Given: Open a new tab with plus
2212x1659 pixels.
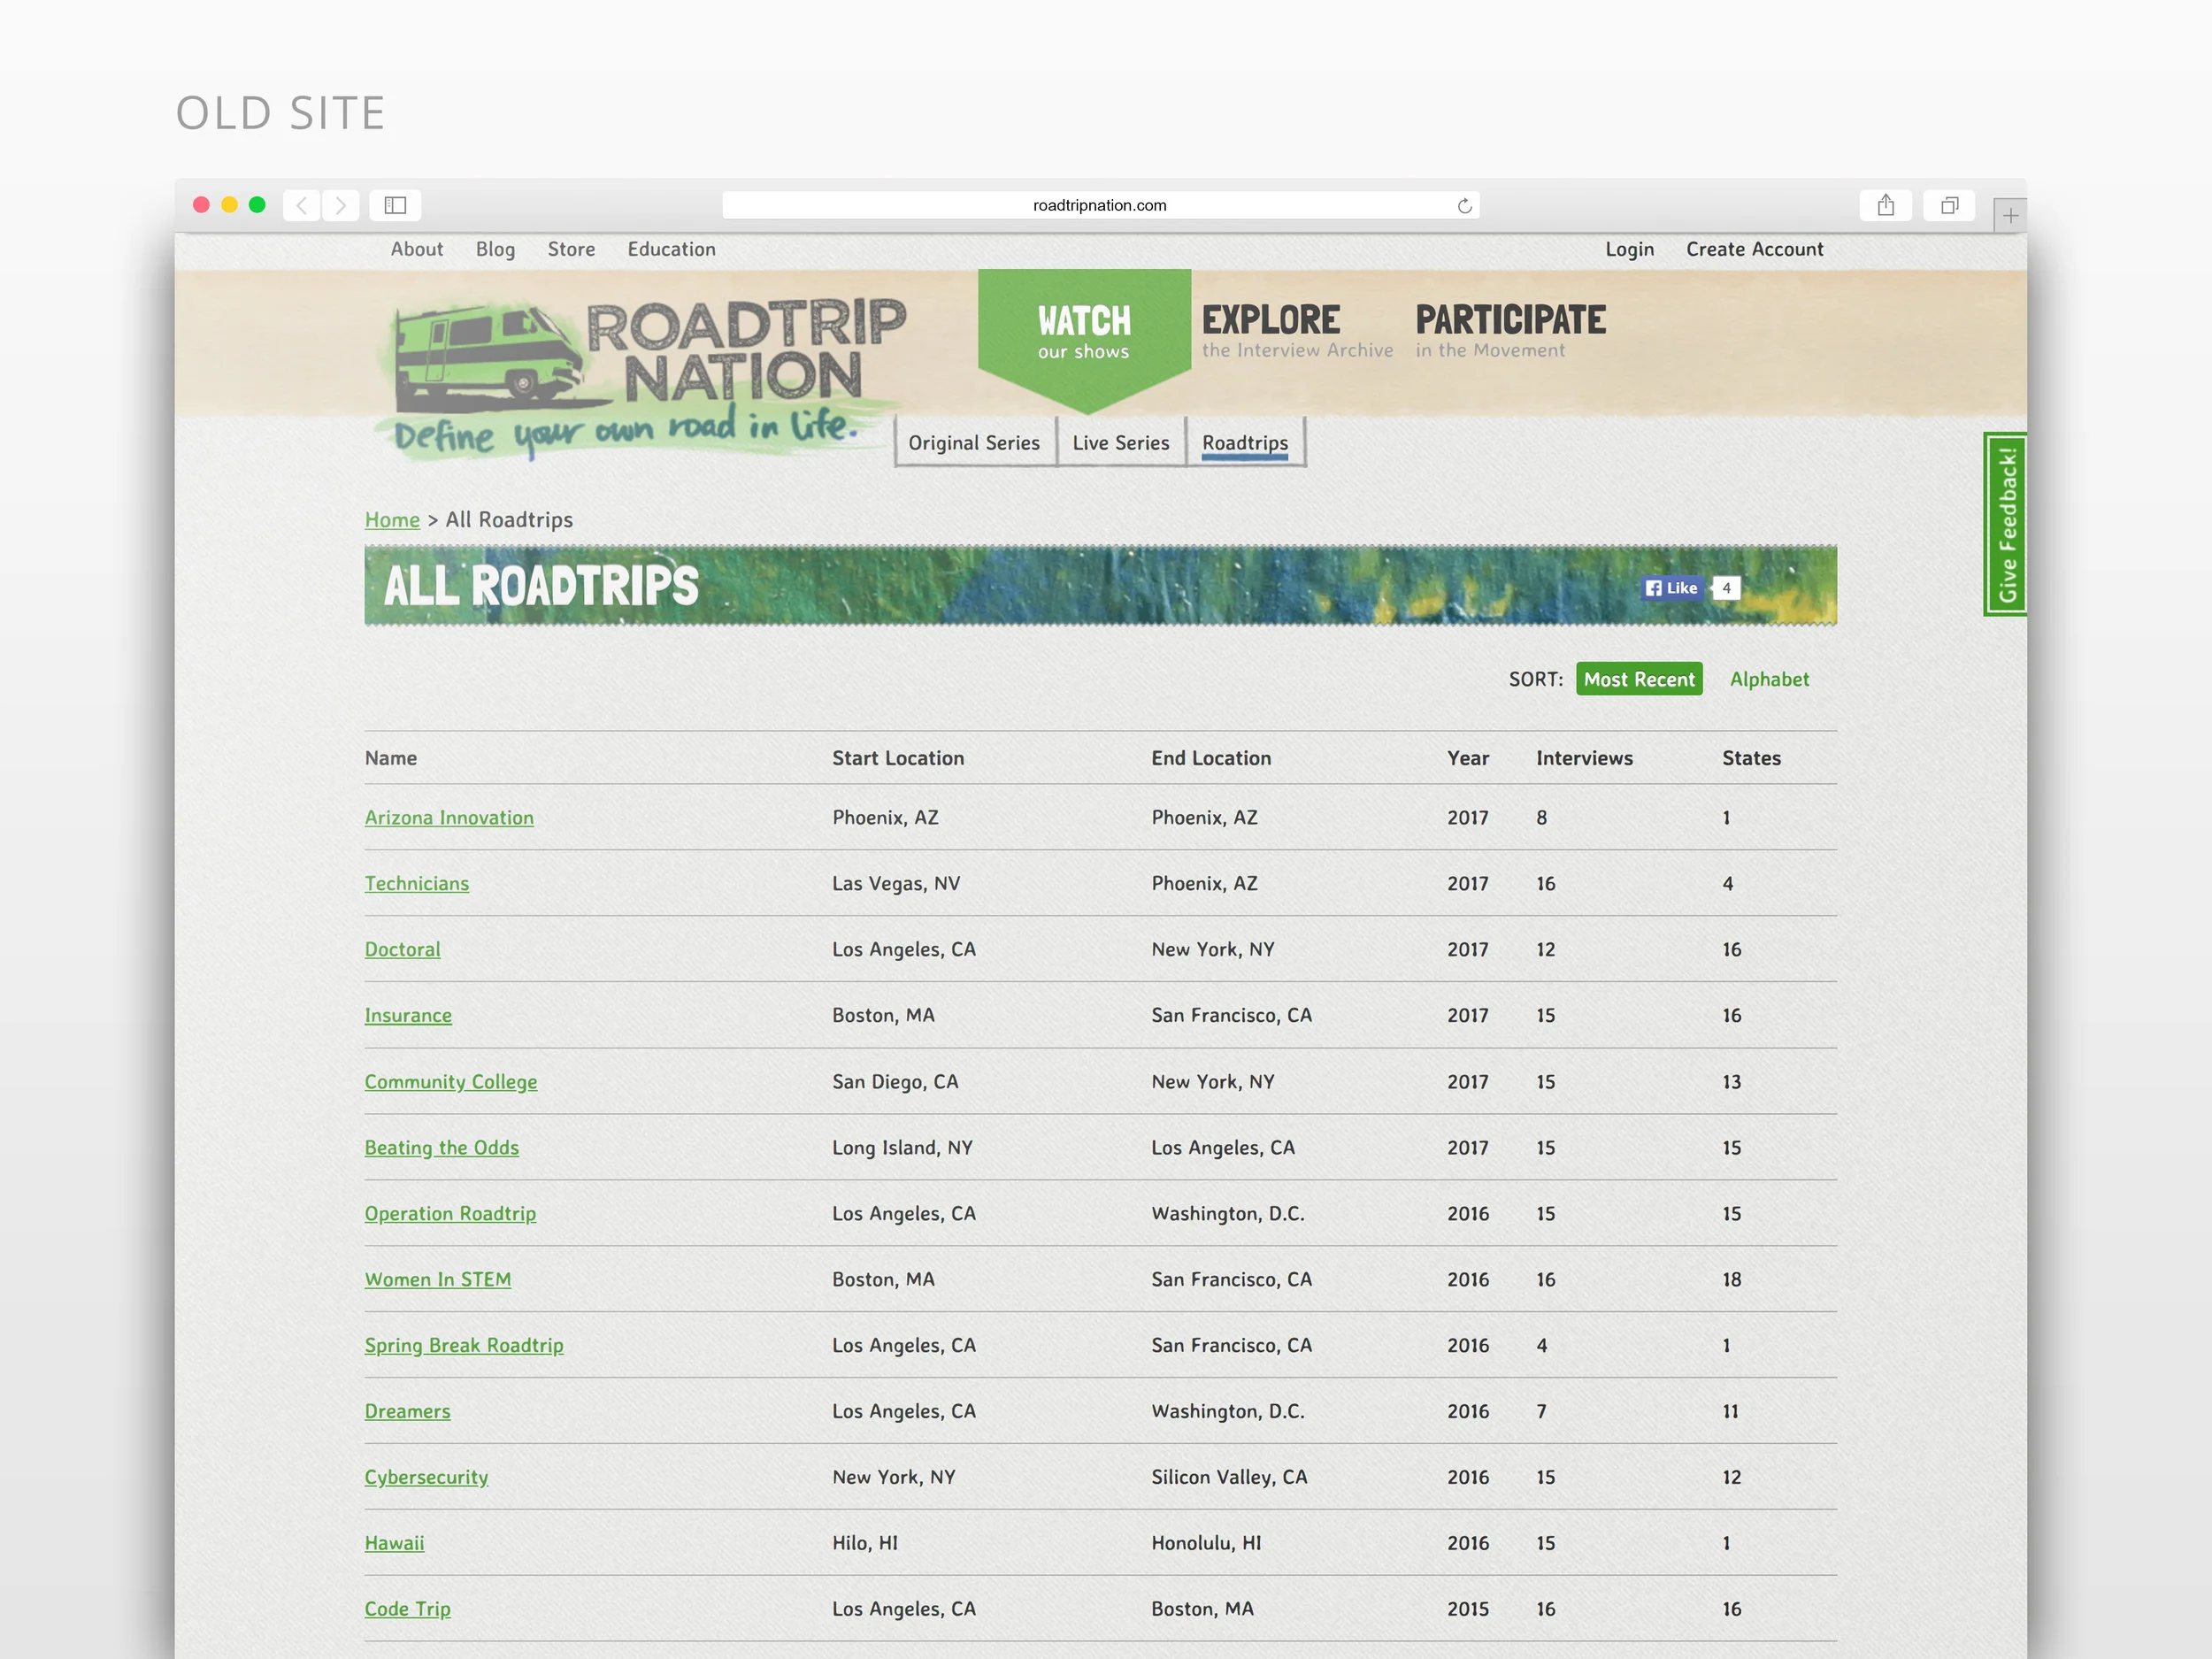Looking at the screenshot, I should (2010, 215).
